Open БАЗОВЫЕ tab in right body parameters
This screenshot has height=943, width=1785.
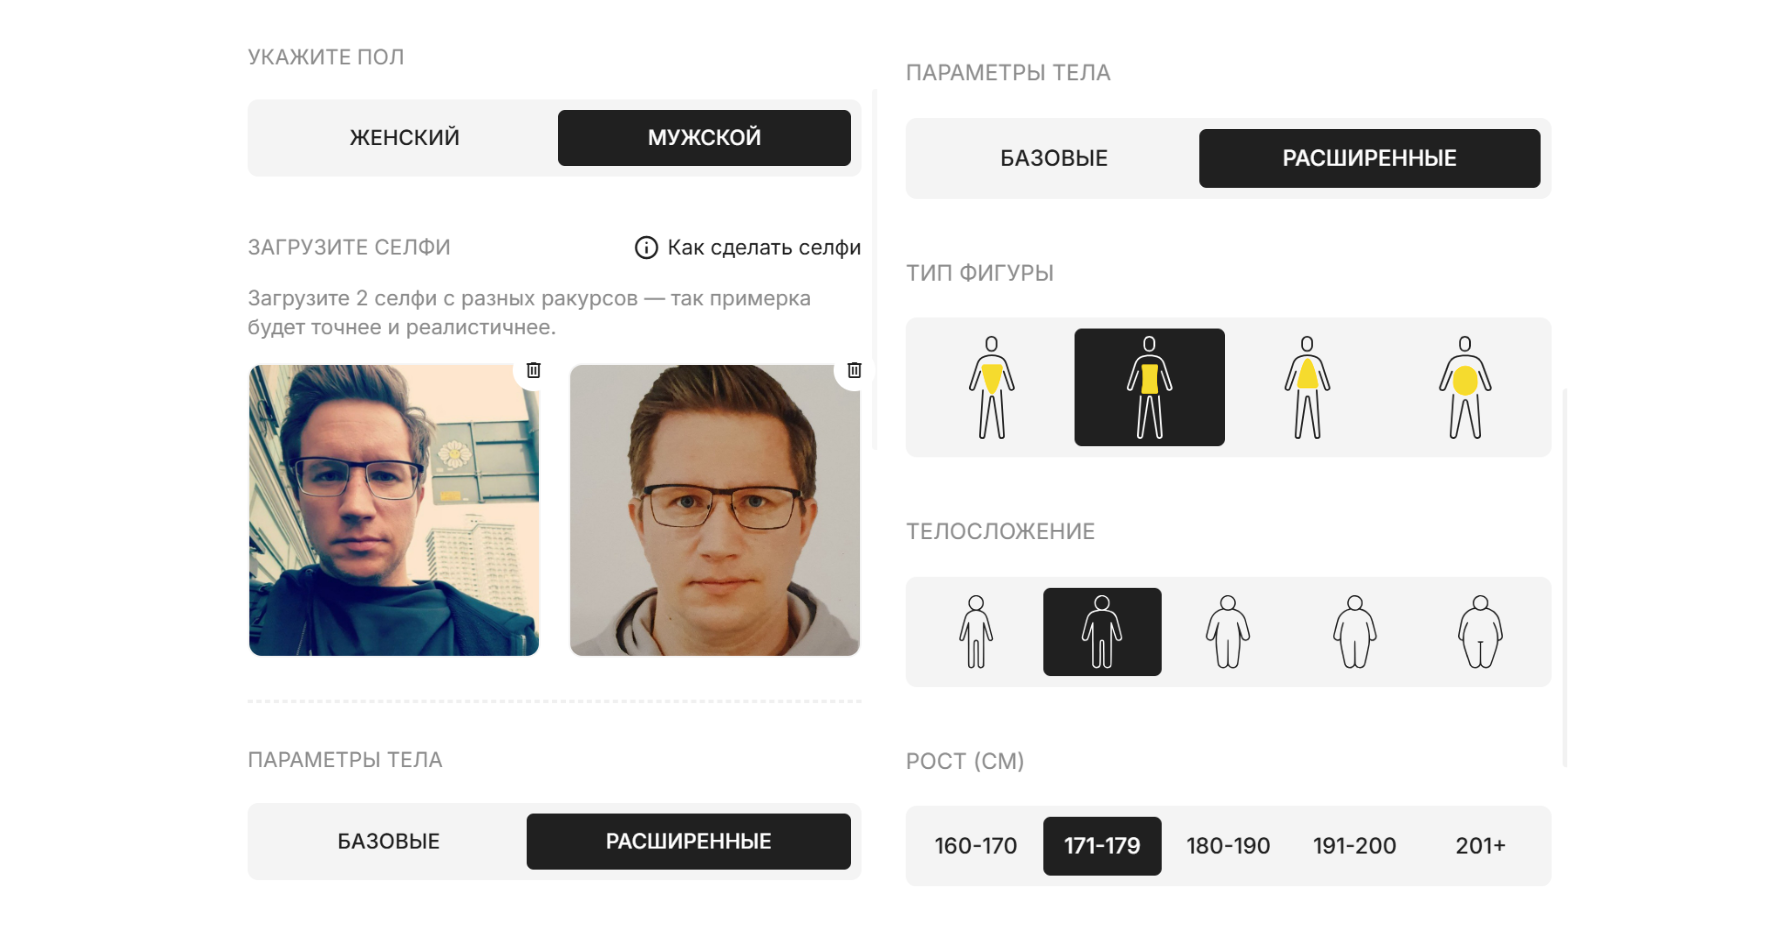[x=1054, y=158]
